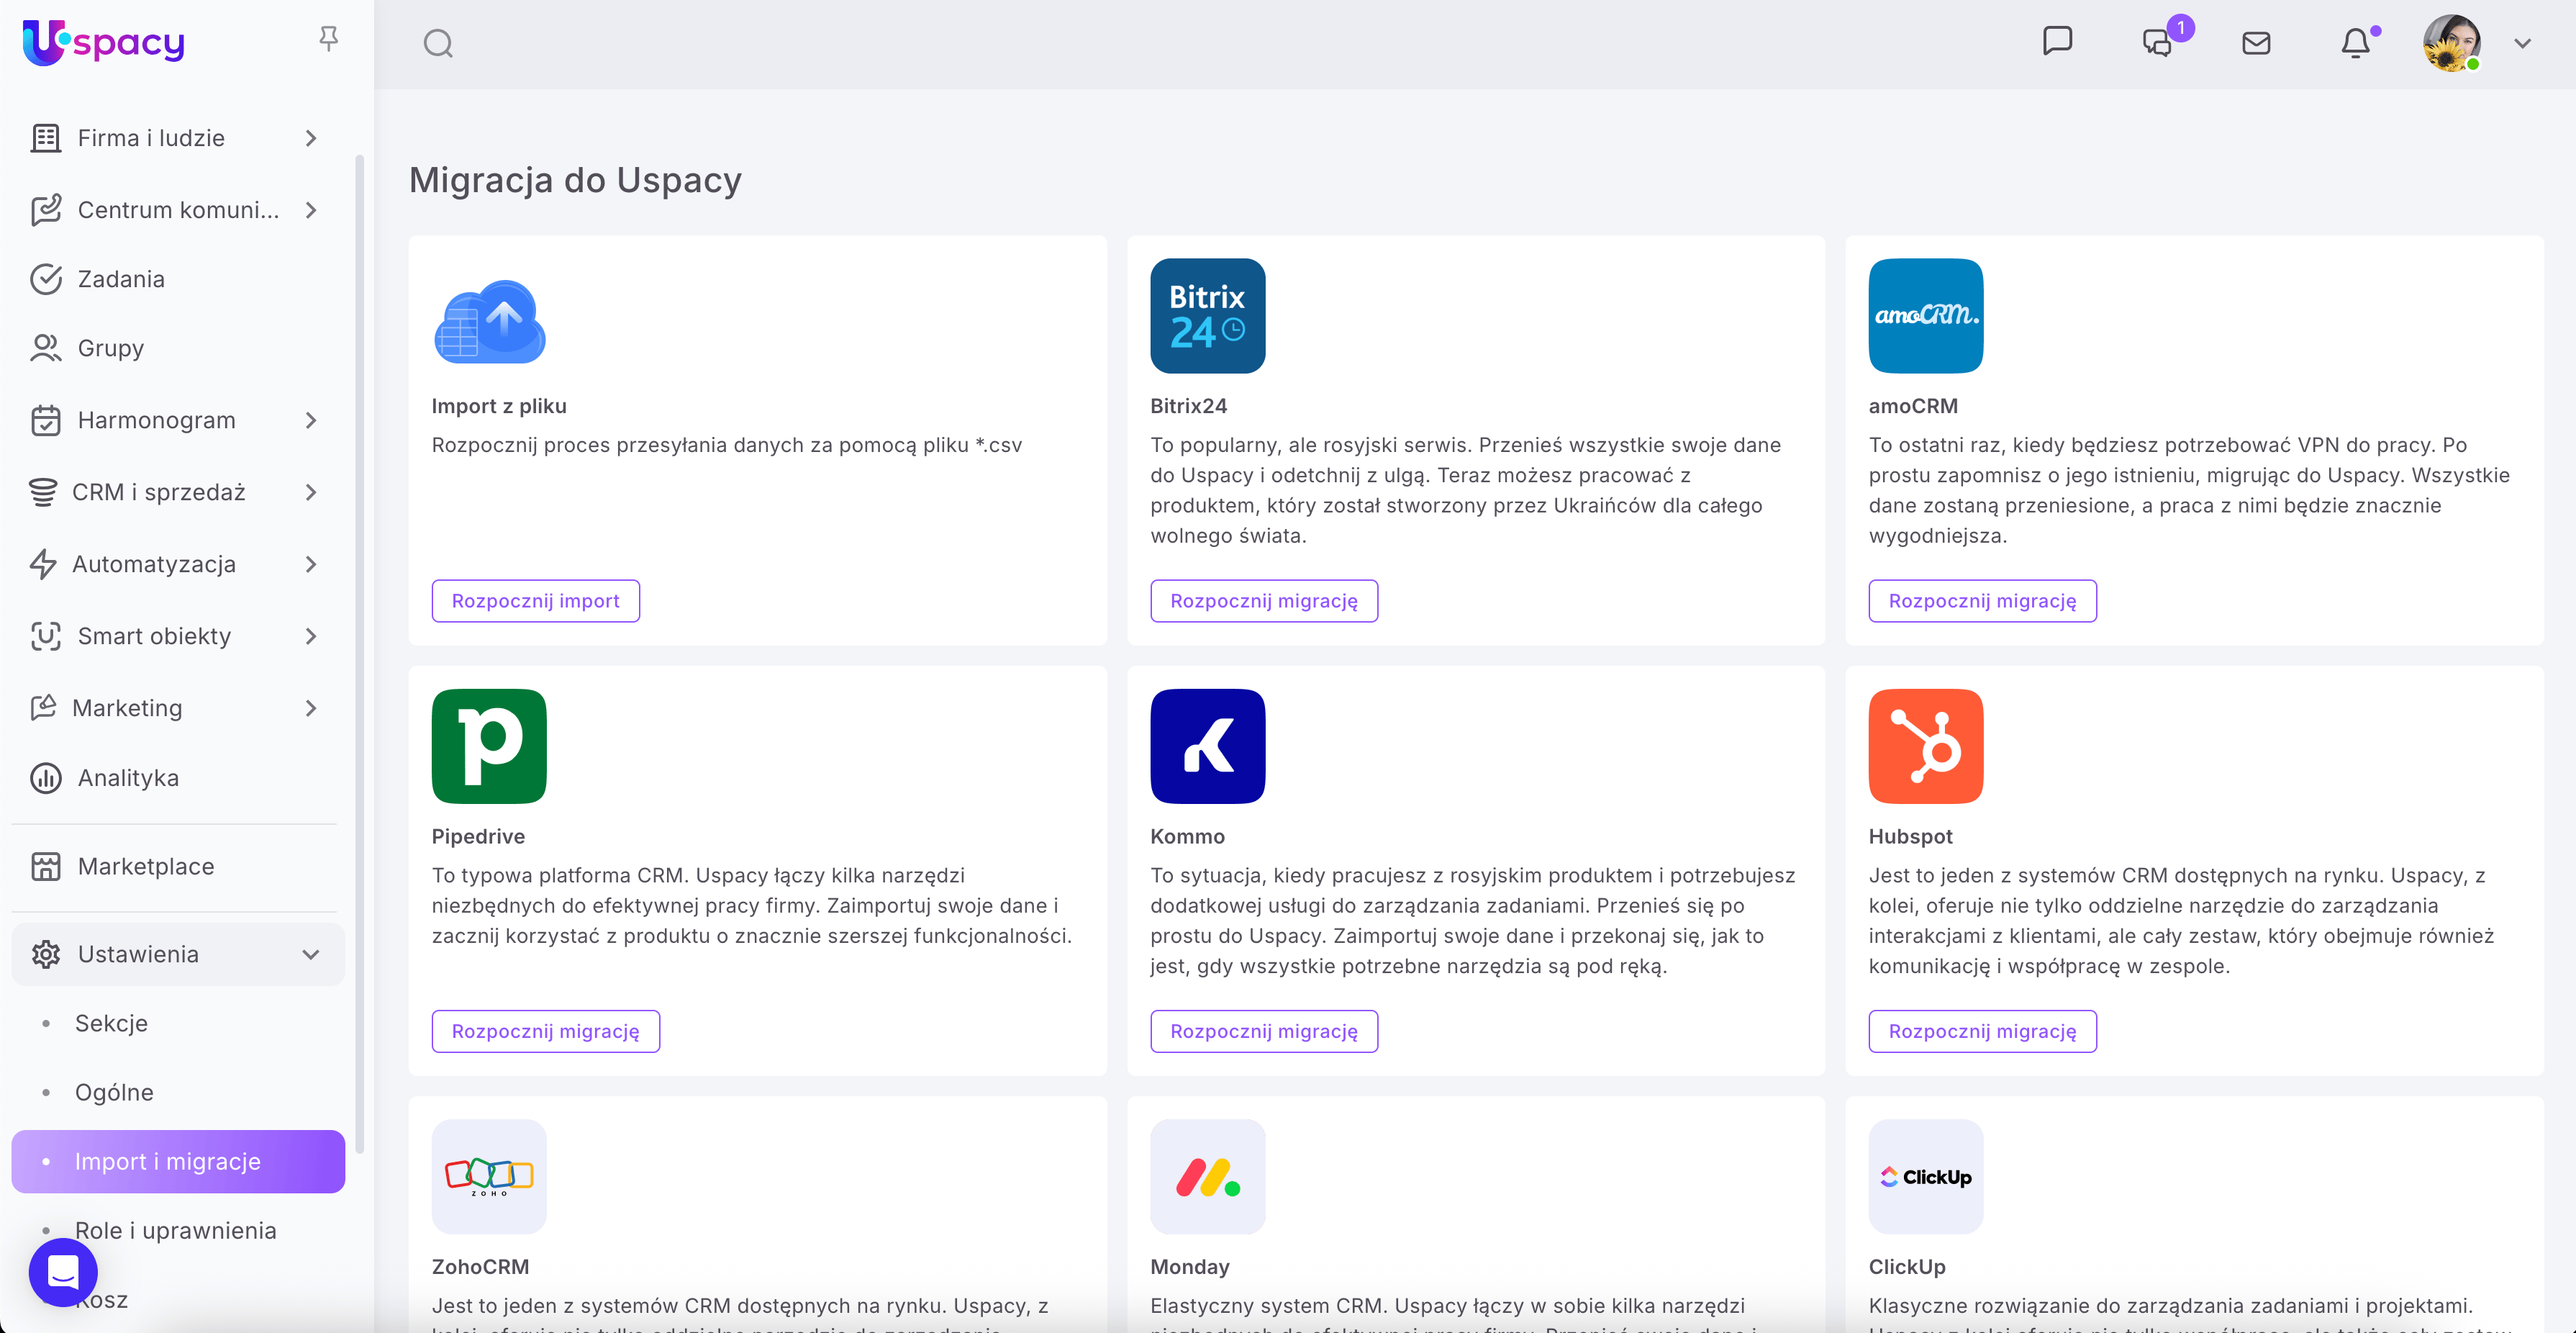Screen dimensions: 2576x1333
Task: Open the notifications bell
Action: [2355, 43]
